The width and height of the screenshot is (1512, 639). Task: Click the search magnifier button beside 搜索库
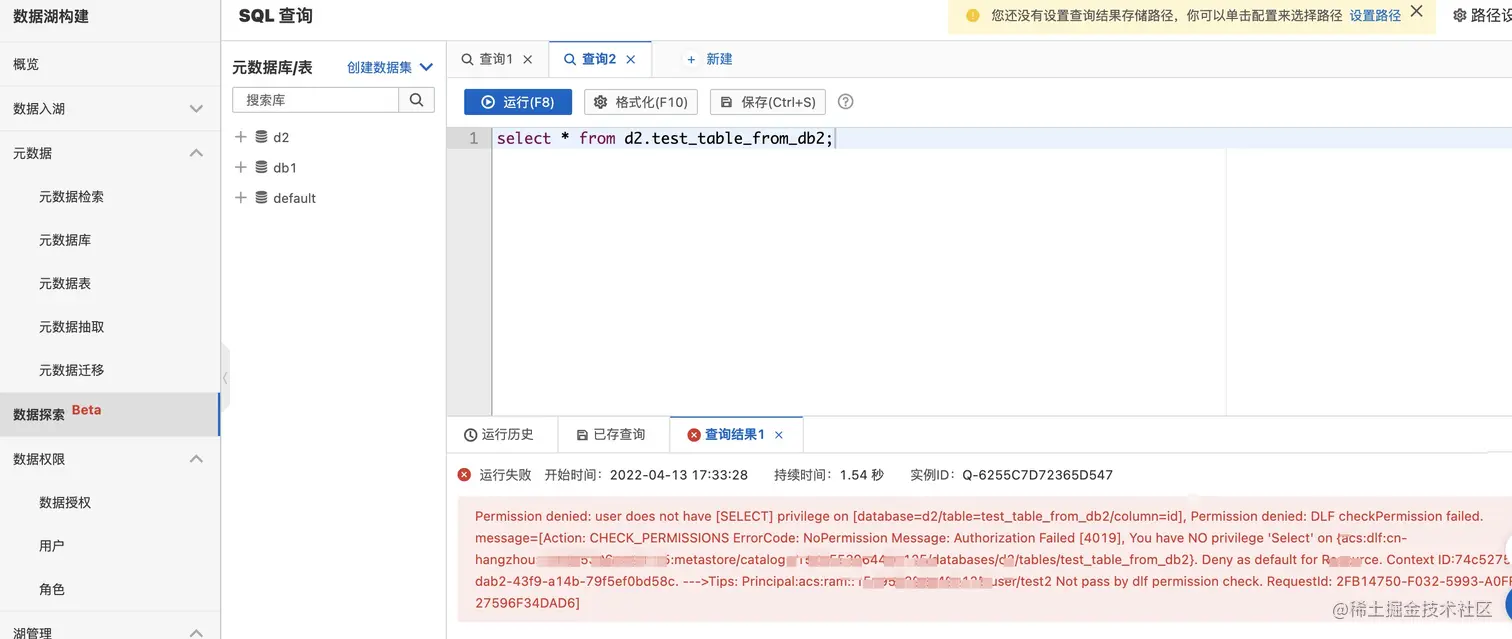(416, 100)
